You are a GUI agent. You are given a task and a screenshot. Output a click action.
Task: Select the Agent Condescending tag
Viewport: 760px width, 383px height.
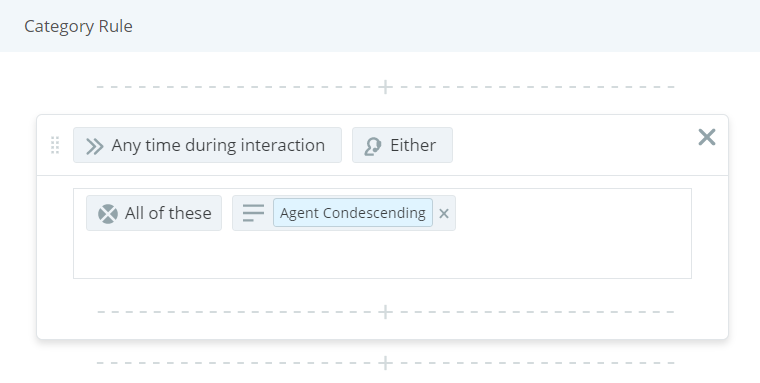(x=353, y=213)
